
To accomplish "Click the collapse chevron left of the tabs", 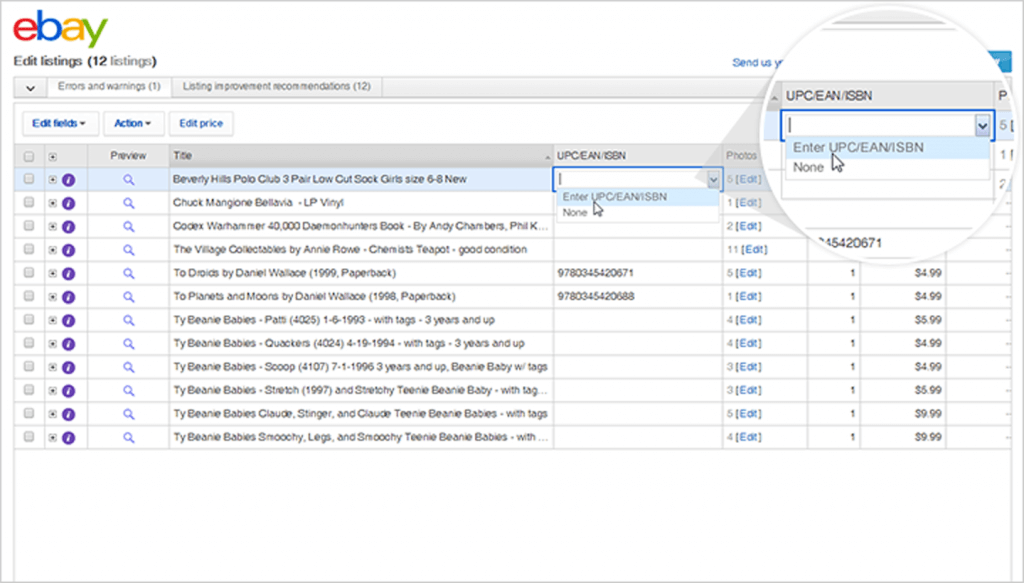I will click(29, 86).
